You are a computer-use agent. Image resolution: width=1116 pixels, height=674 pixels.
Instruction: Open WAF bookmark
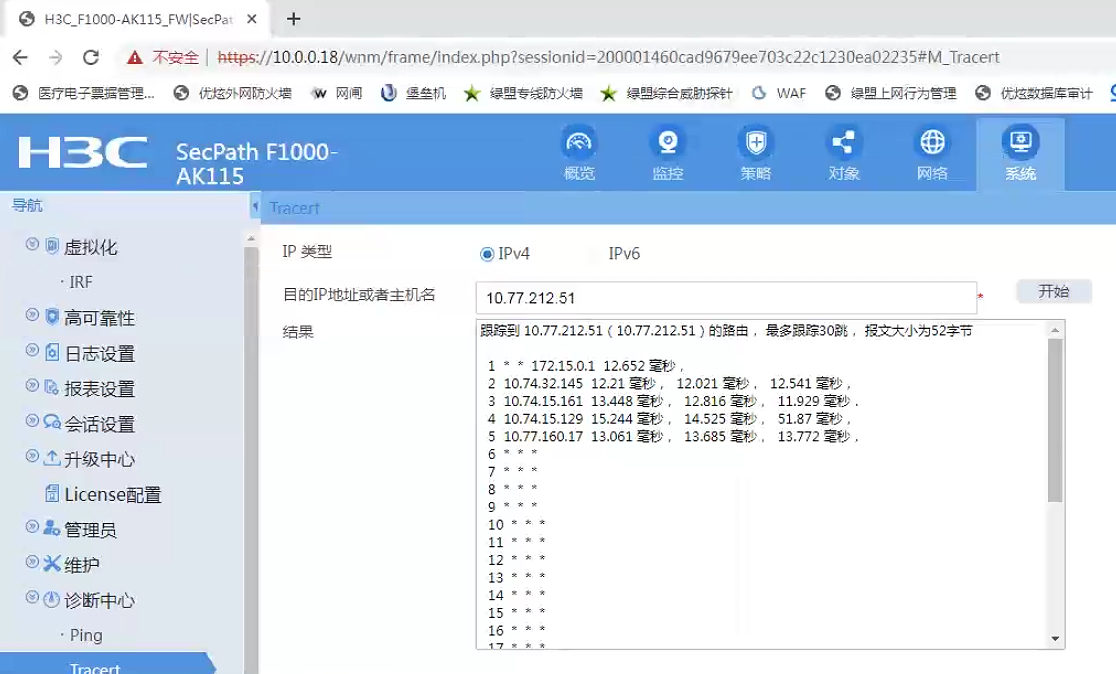pyautogui.click(x=779, y=93)
